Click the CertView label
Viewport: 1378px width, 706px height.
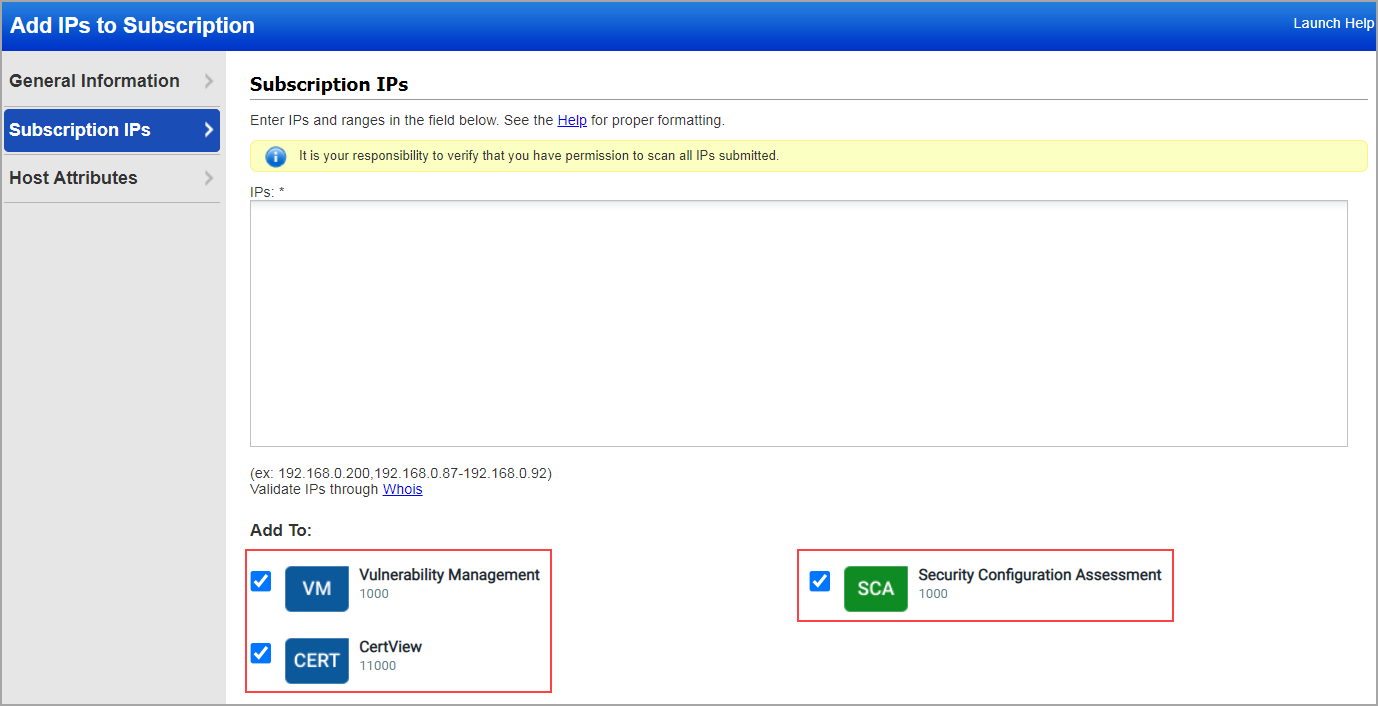(390, 647)
